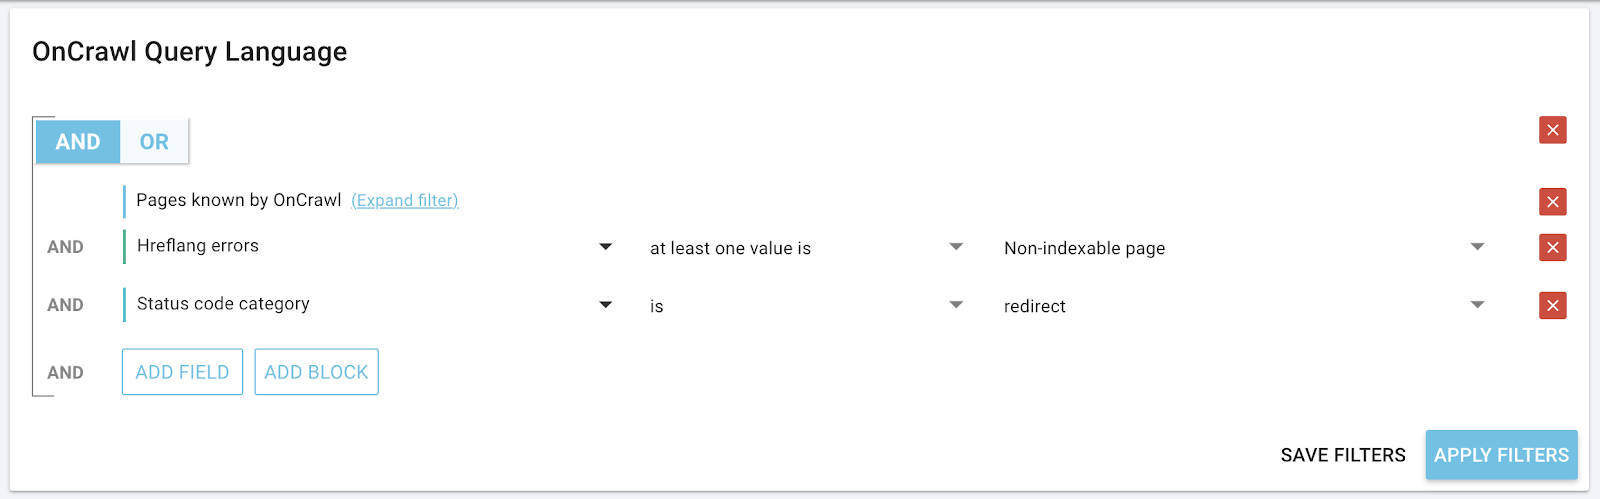Delete the Status code category filter row
The width and height of the screenshot is (1600, 499).
pyautogui.click(x=1552, y=306)
